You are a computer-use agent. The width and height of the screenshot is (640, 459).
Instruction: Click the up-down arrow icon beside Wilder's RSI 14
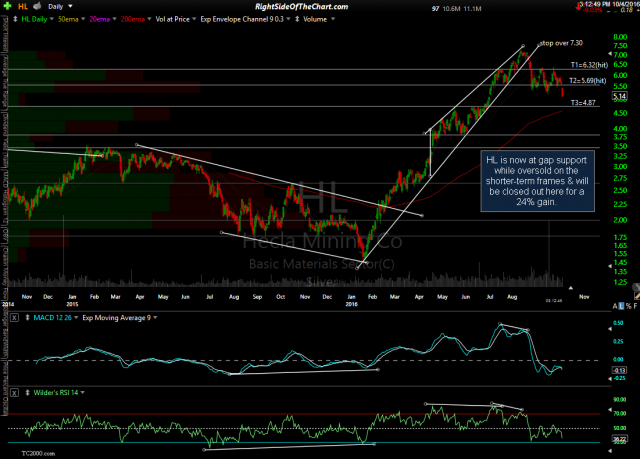tap(27, 392)
